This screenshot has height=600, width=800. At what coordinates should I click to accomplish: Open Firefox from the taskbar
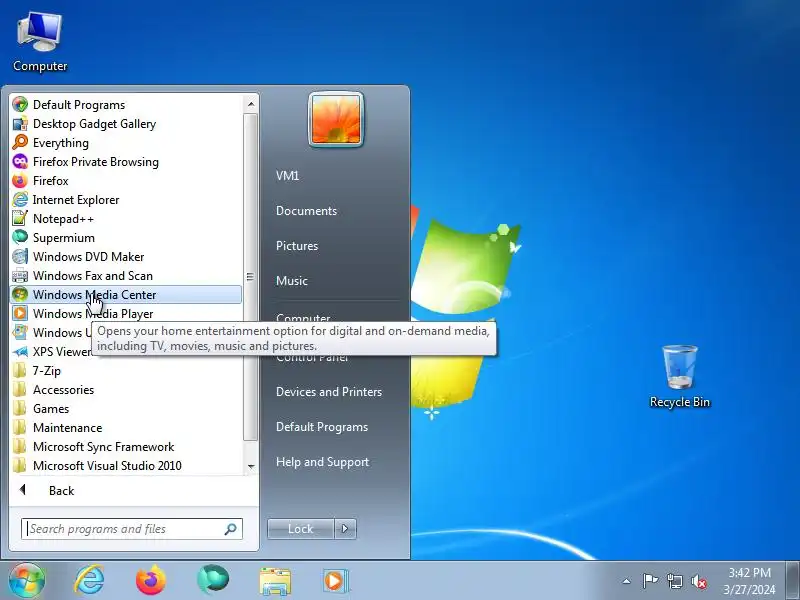[x=151, y=580]
